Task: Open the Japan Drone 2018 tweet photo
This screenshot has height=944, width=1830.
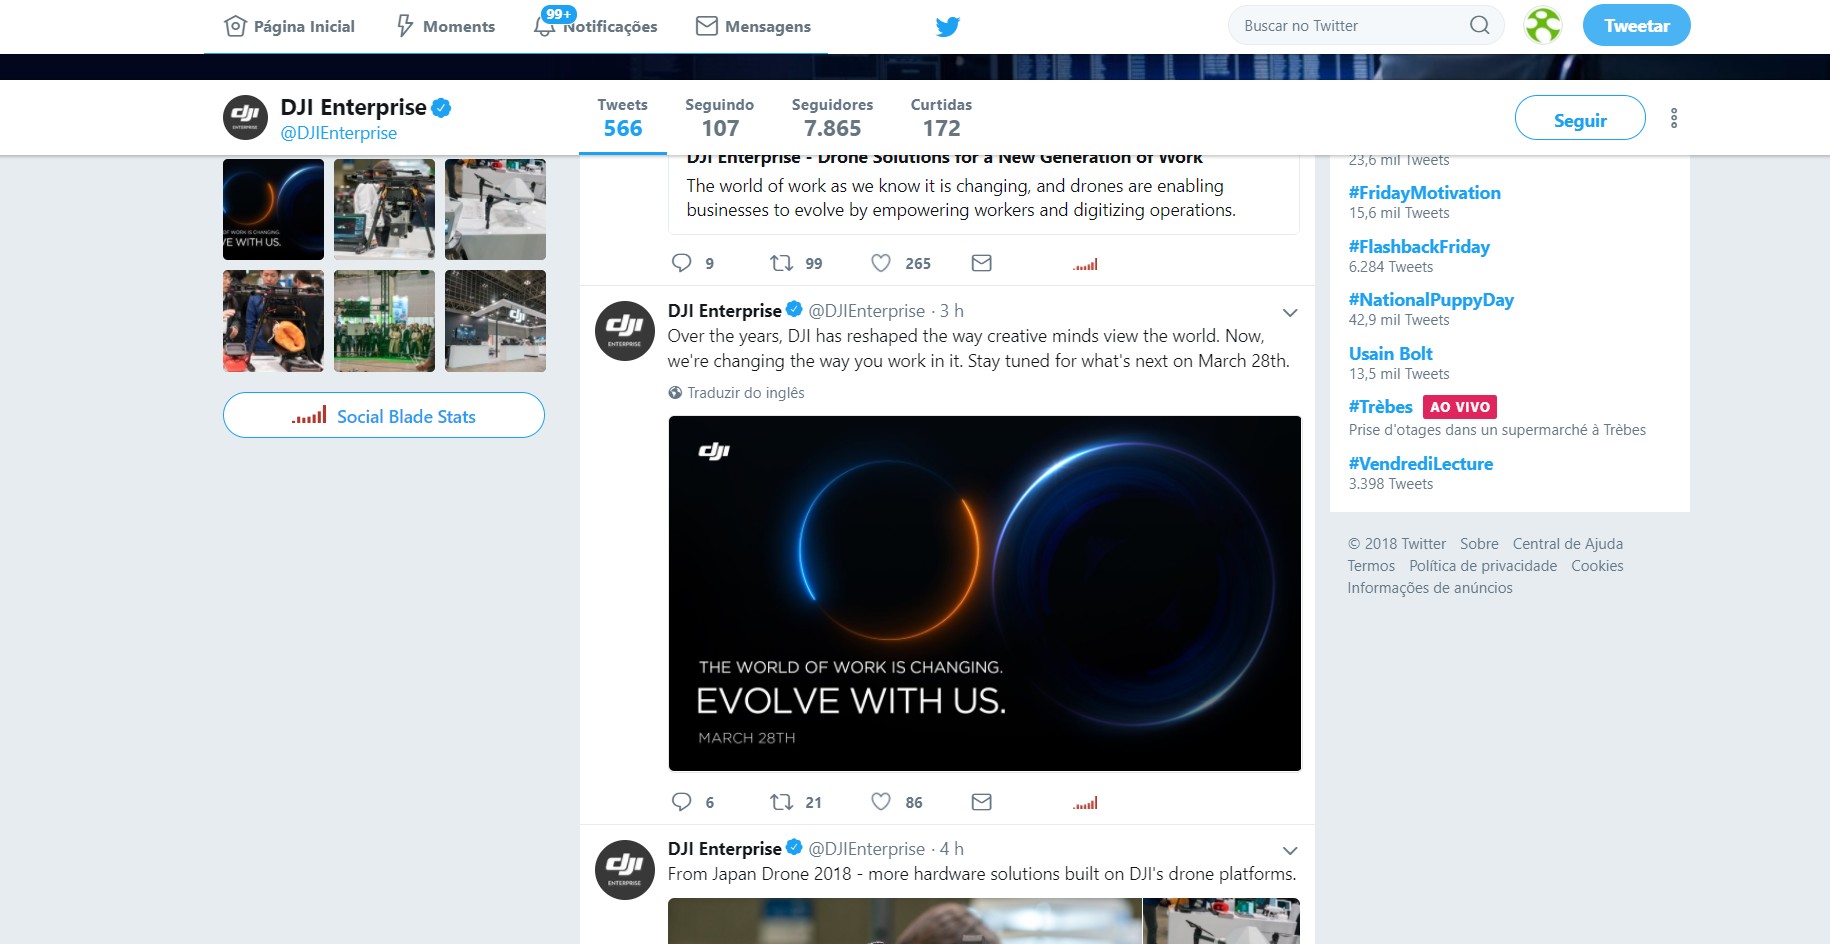Action: [905, 921]
